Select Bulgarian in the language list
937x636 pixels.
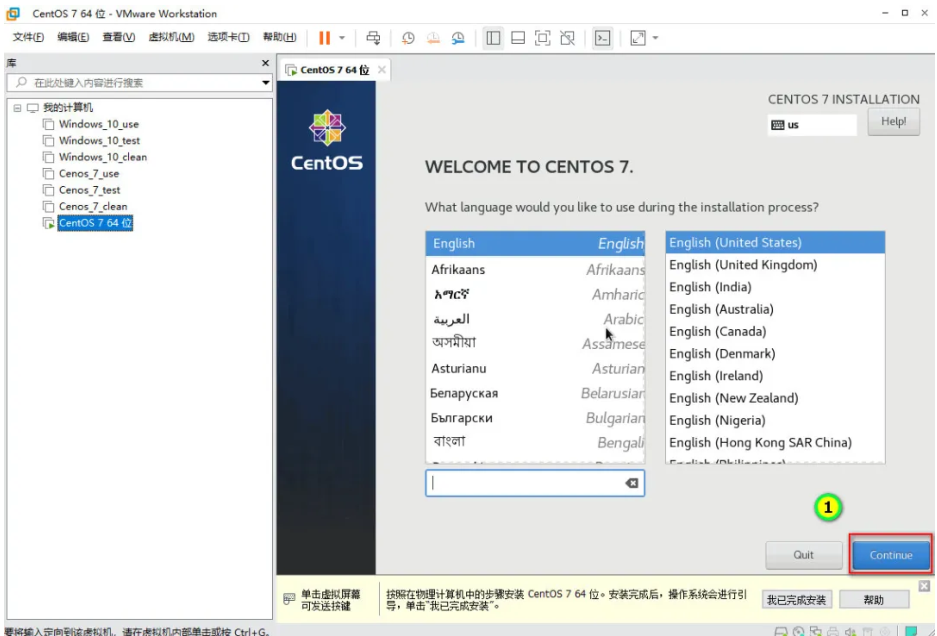[x=535, y=418]
